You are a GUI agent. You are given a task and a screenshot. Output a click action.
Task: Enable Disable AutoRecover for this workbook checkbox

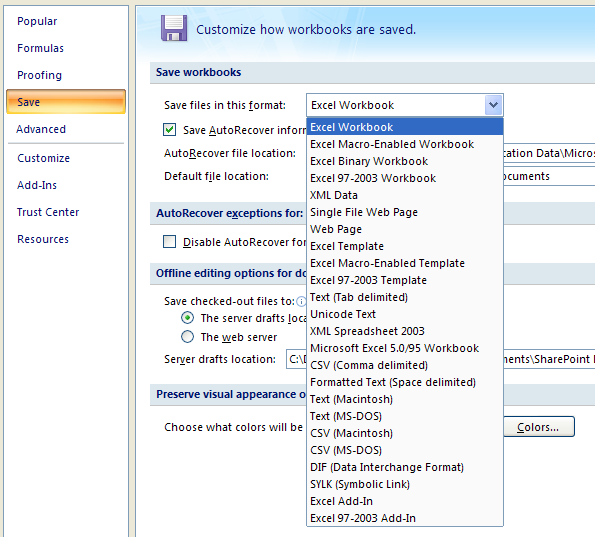pos(169,242)
